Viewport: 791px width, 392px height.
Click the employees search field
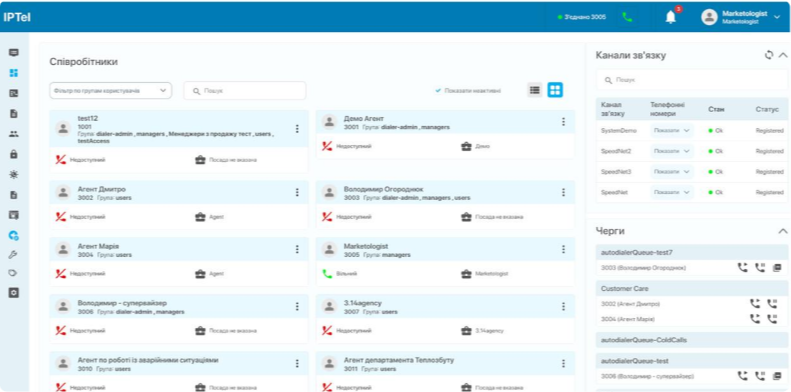(245, 91)
